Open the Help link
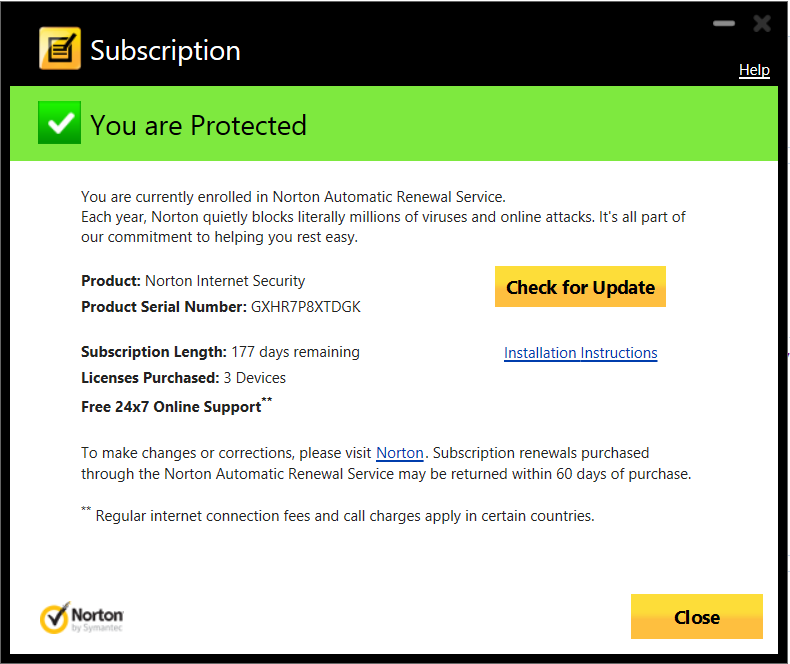The image size is (790, 664). [x=754, y=70]
